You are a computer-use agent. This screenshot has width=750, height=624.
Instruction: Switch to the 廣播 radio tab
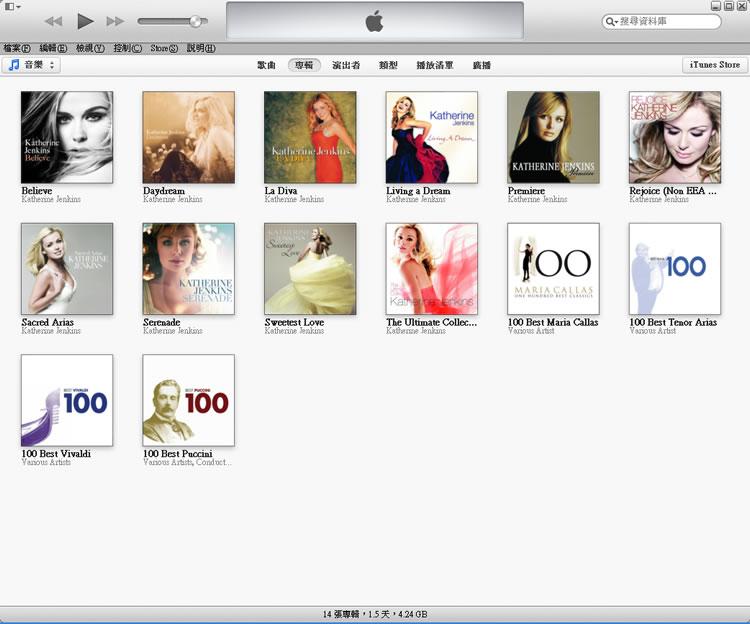482,65
